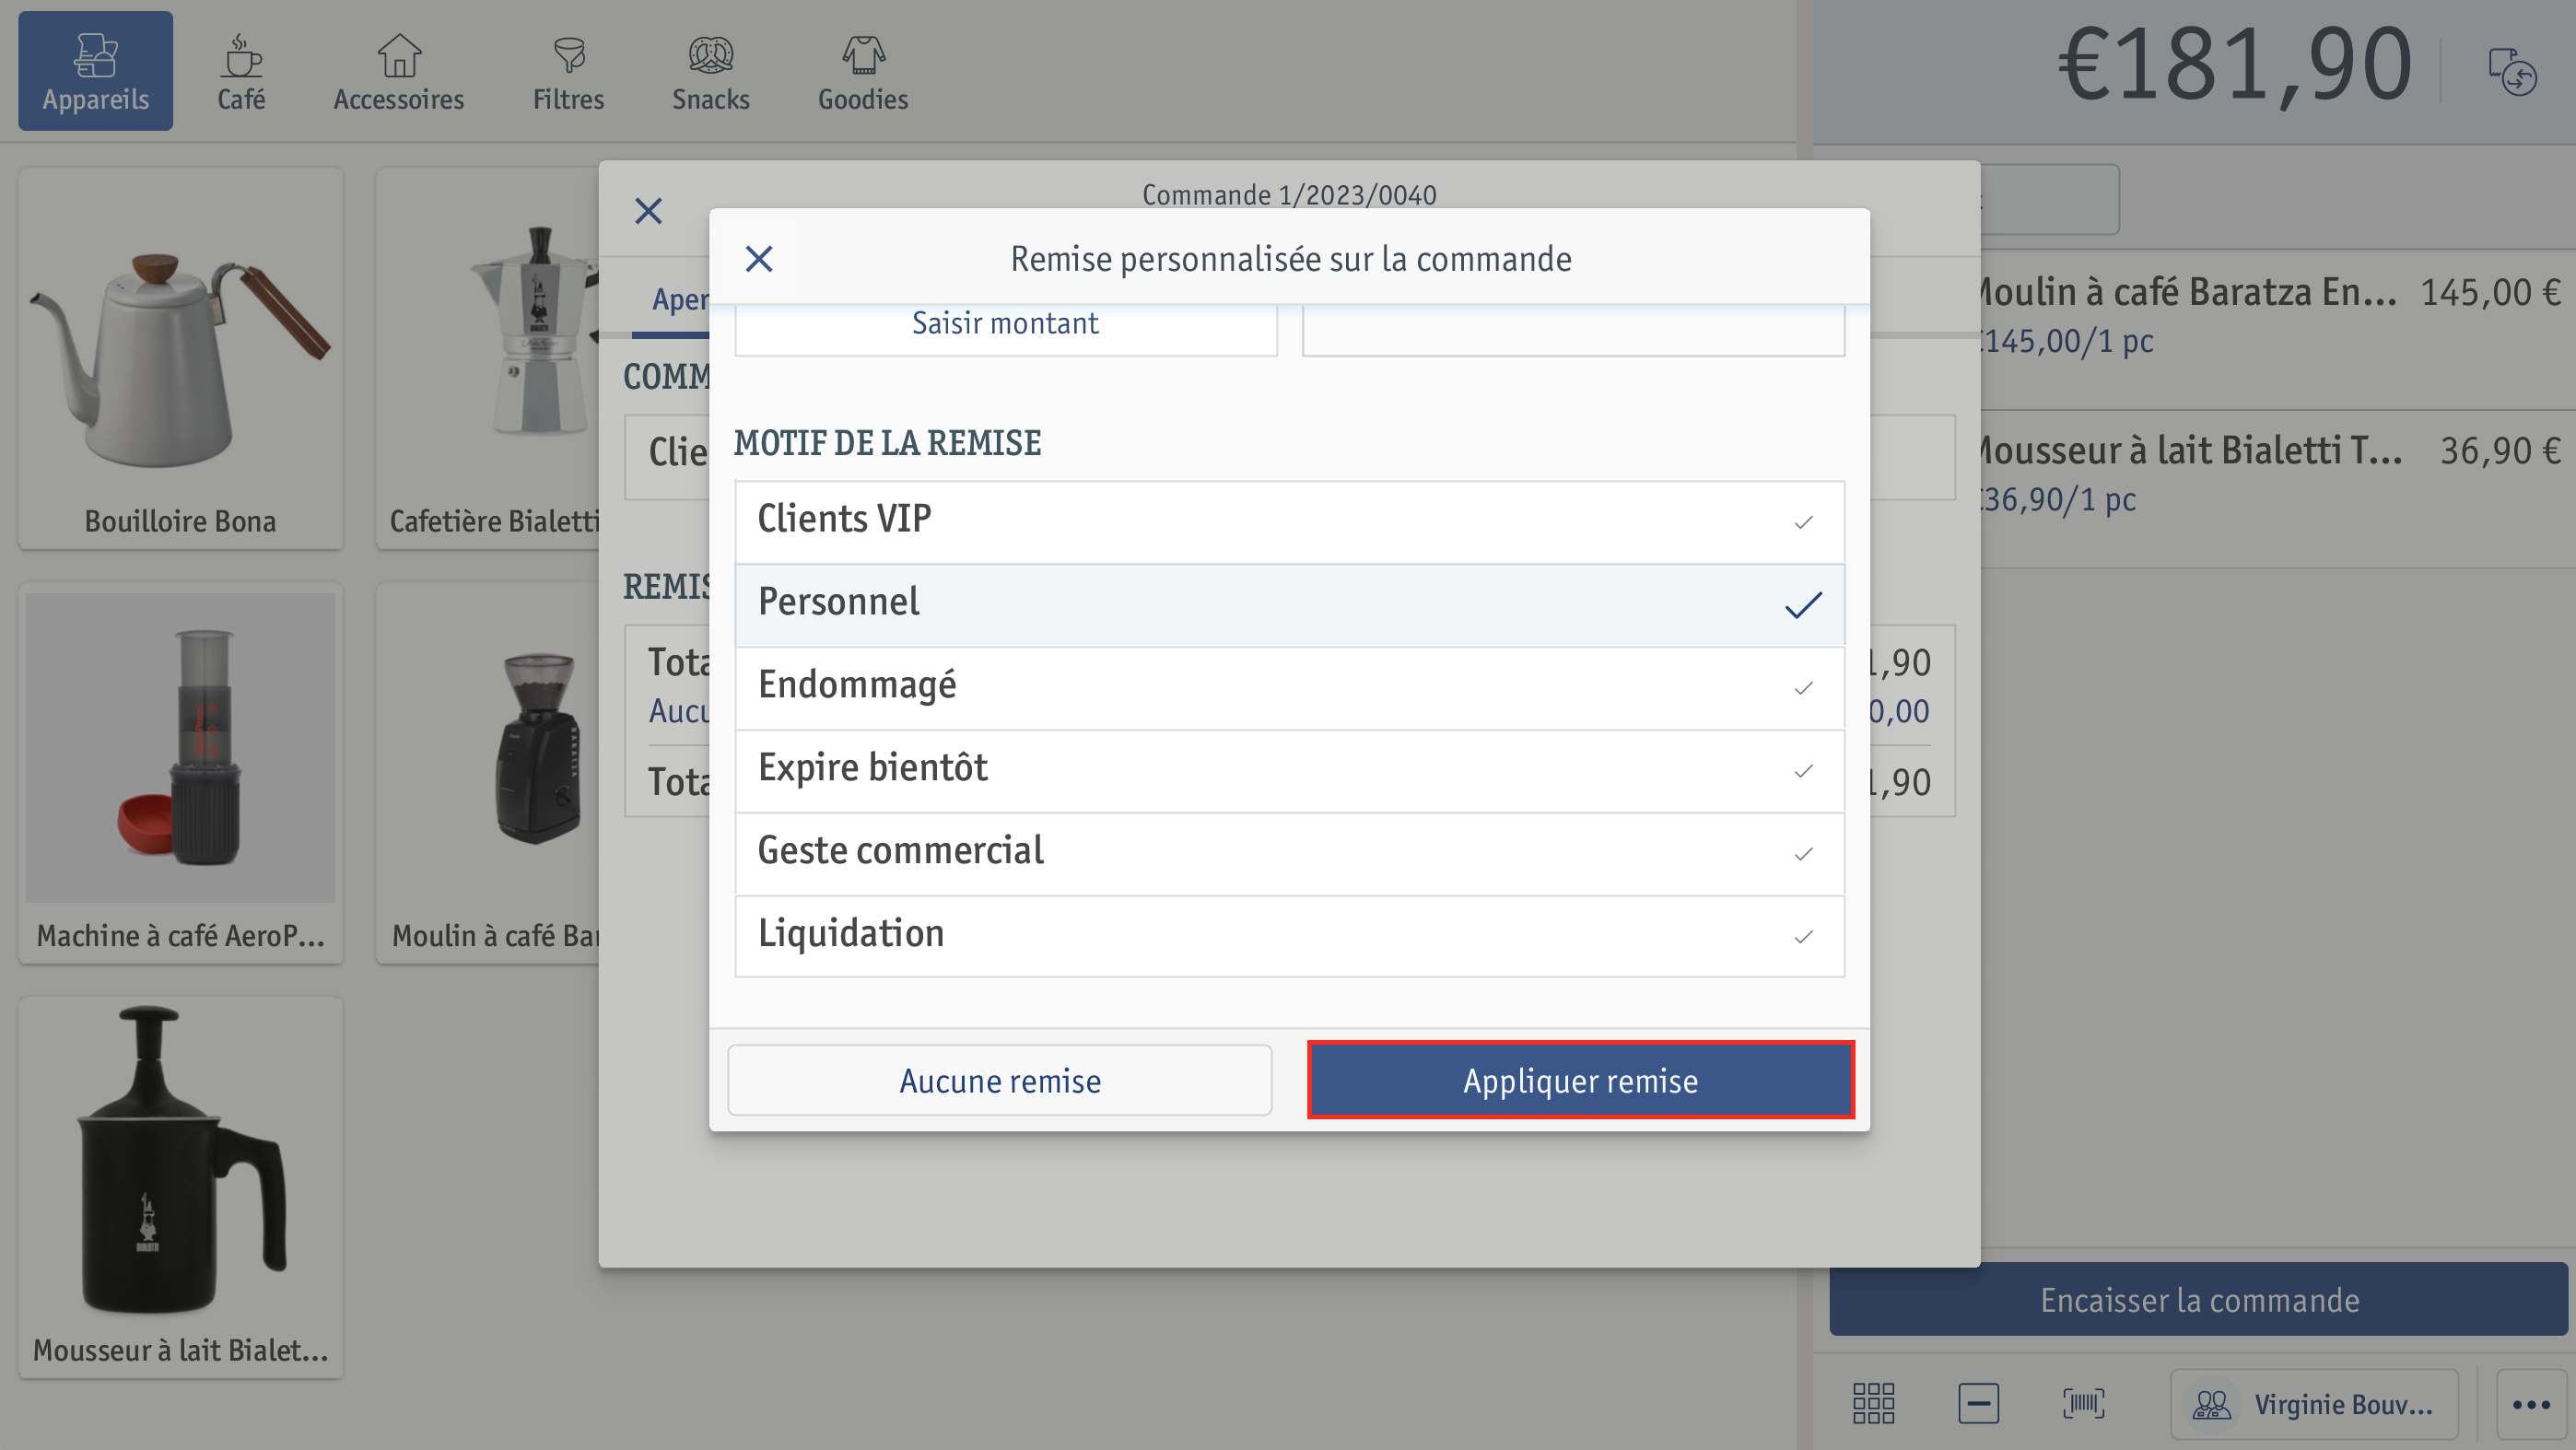Click the €181,90 total amount

[x=2234, y=65]
